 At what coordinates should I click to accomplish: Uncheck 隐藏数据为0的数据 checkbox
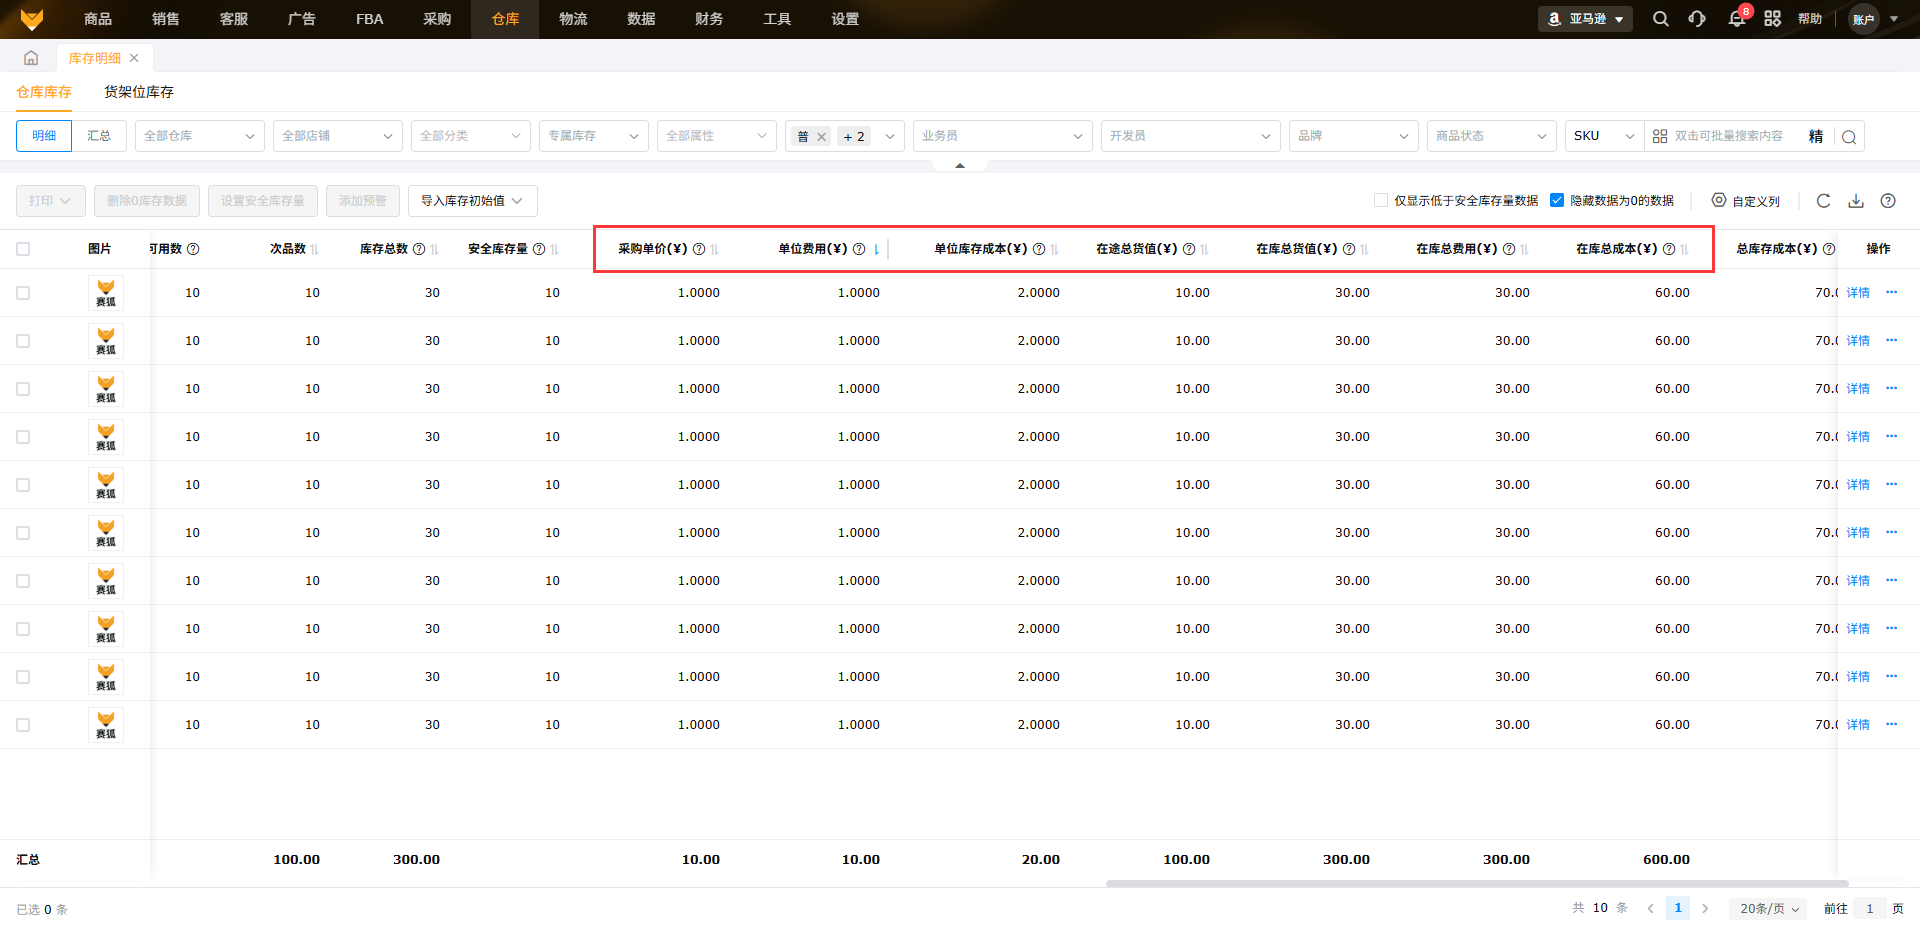coord(1557,201)
